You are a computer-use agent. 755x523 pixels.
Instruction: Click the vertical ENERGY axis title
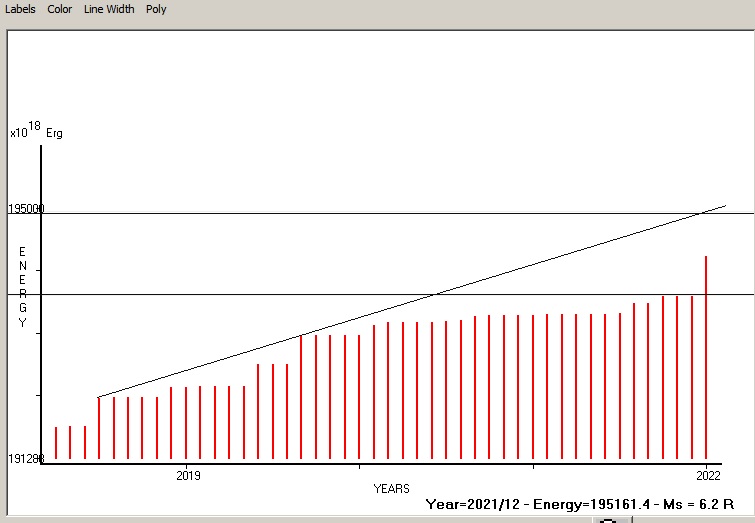[x=22, y=287]
